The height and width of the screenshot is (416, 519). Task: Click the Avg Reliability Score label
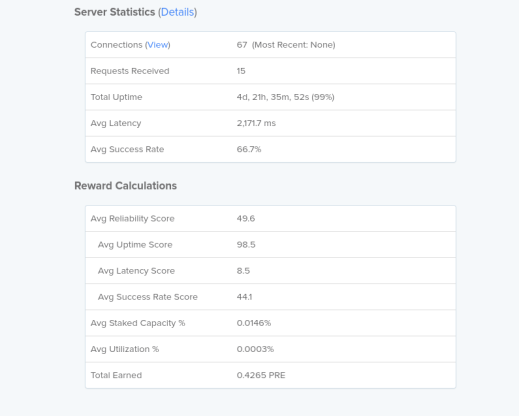(x=133, y=218)
